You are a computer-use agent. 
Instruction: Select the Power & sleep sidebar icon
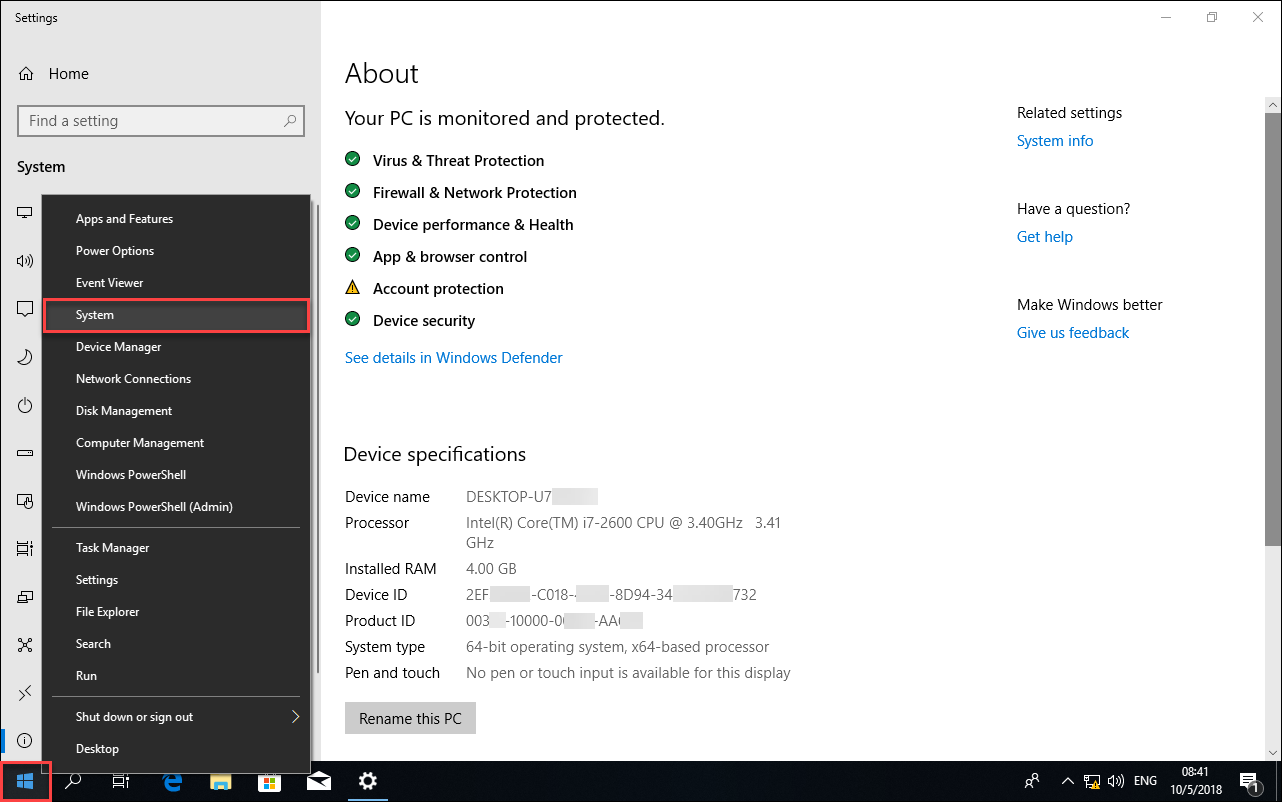point(25,405)
